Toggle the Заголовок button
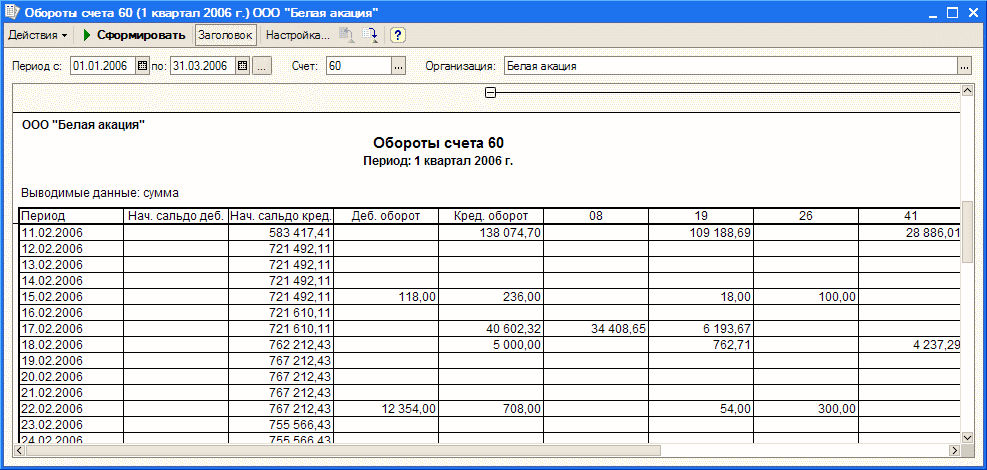 pyautogui.click(x=225, y=35)
